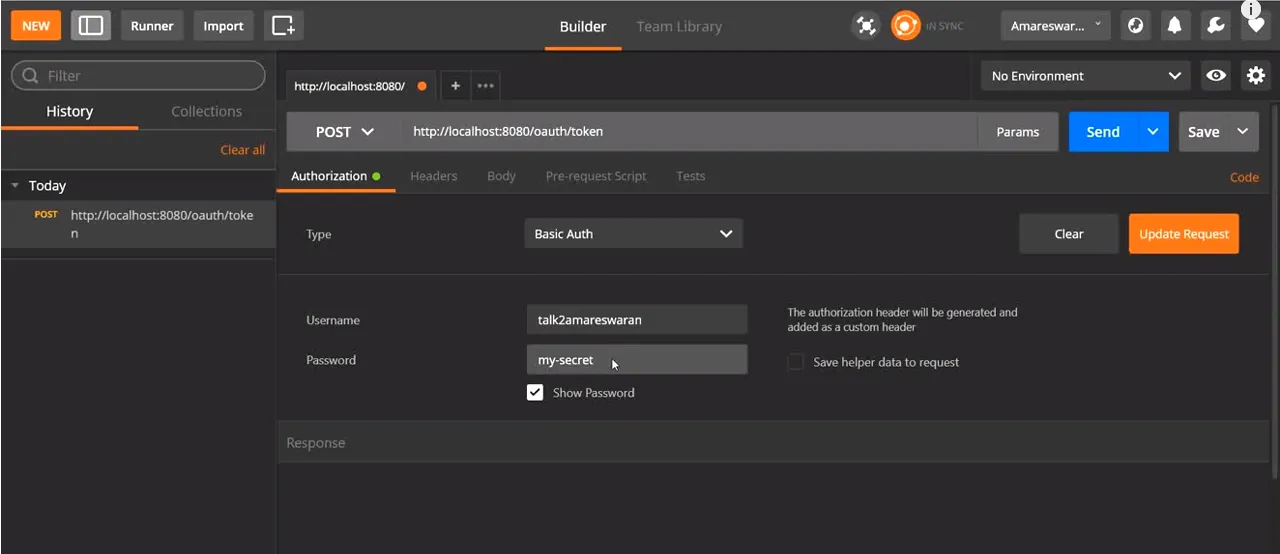Open the Tests tab
Viewport: 1280px width, 554px height.
[691, 176]
